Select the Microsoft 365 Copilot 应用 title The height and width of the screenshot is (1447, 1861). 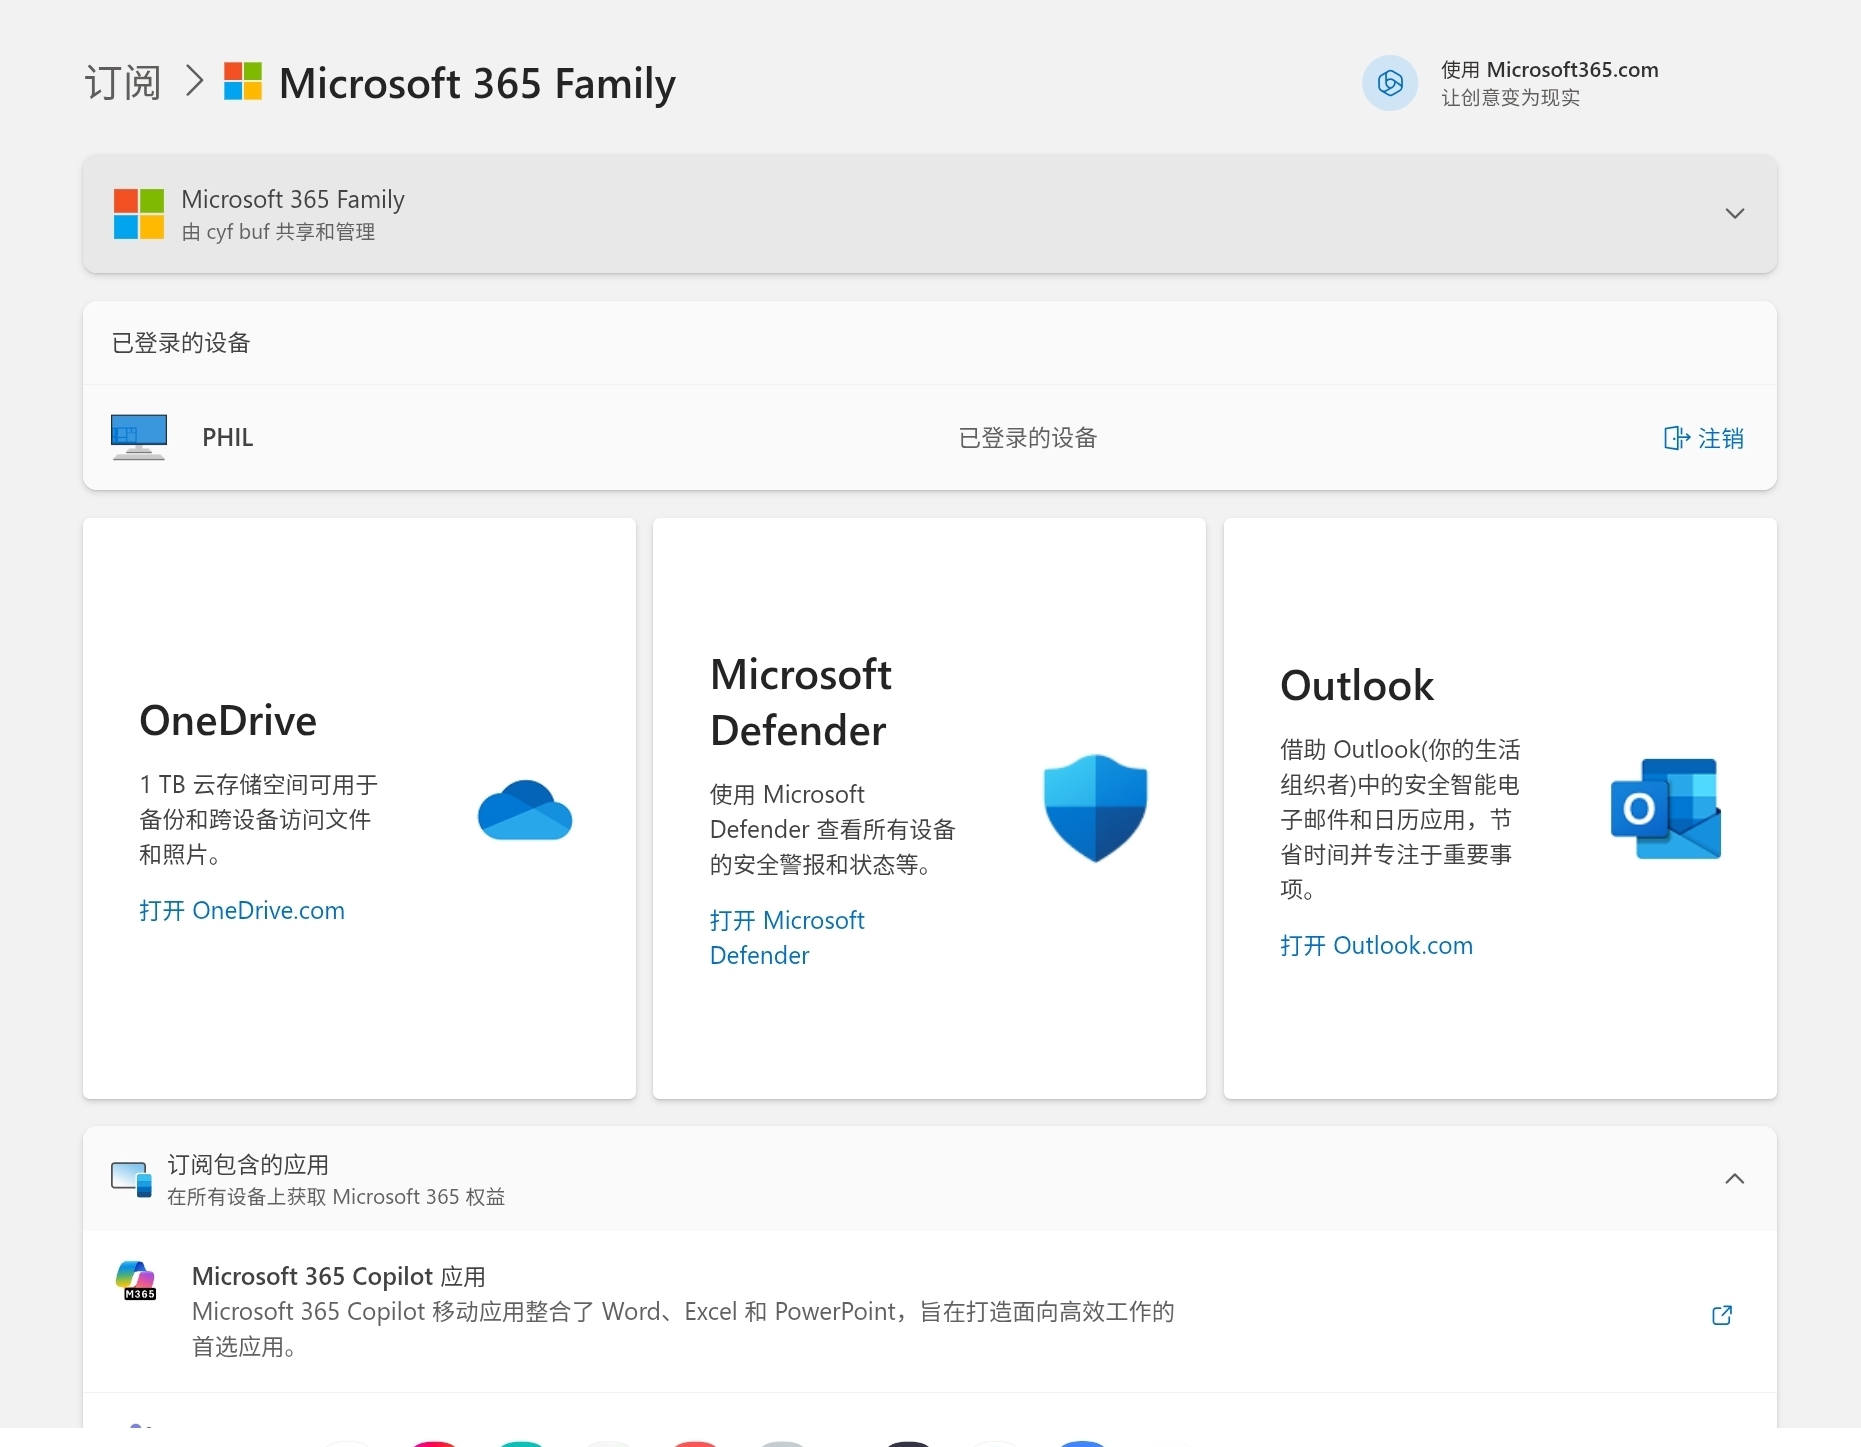pyautogui.click(x=339, y=1276)
